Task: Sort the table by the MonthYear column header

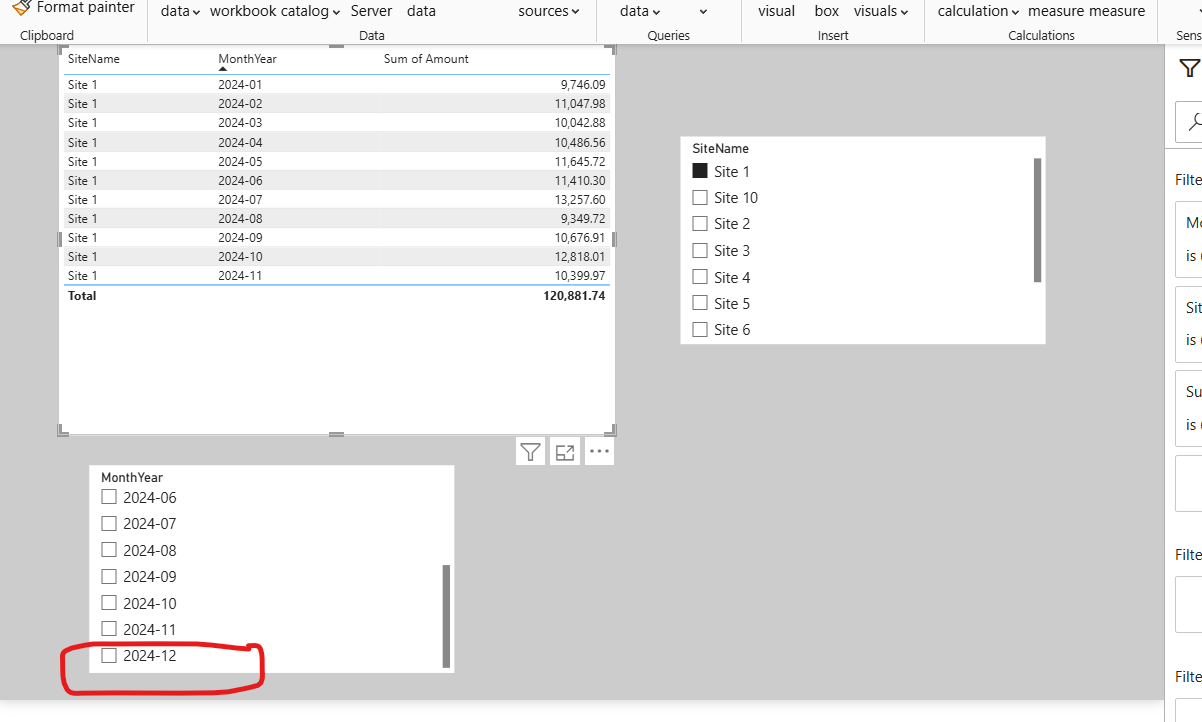Action: [x=247, y=59]
